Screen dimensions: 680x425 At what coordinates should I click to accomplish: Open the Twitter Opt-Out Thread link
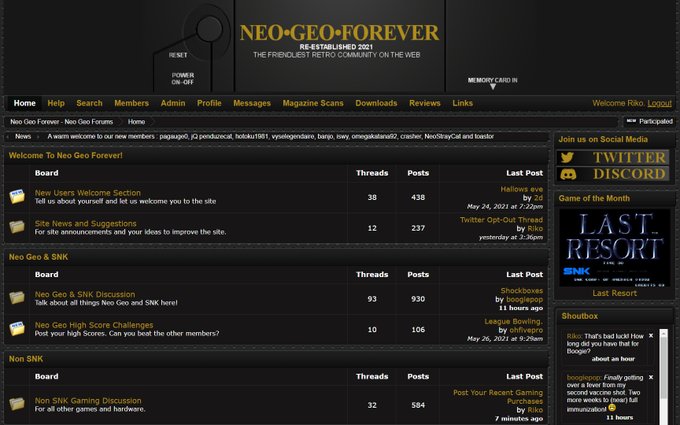501,220
